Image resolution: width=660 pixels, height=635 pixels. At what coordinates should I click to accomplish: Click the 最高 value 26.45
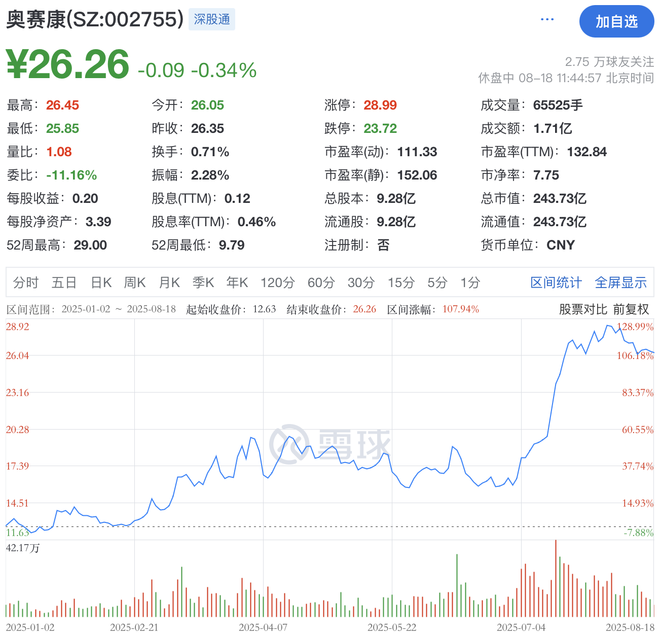[x=62, y=105]
